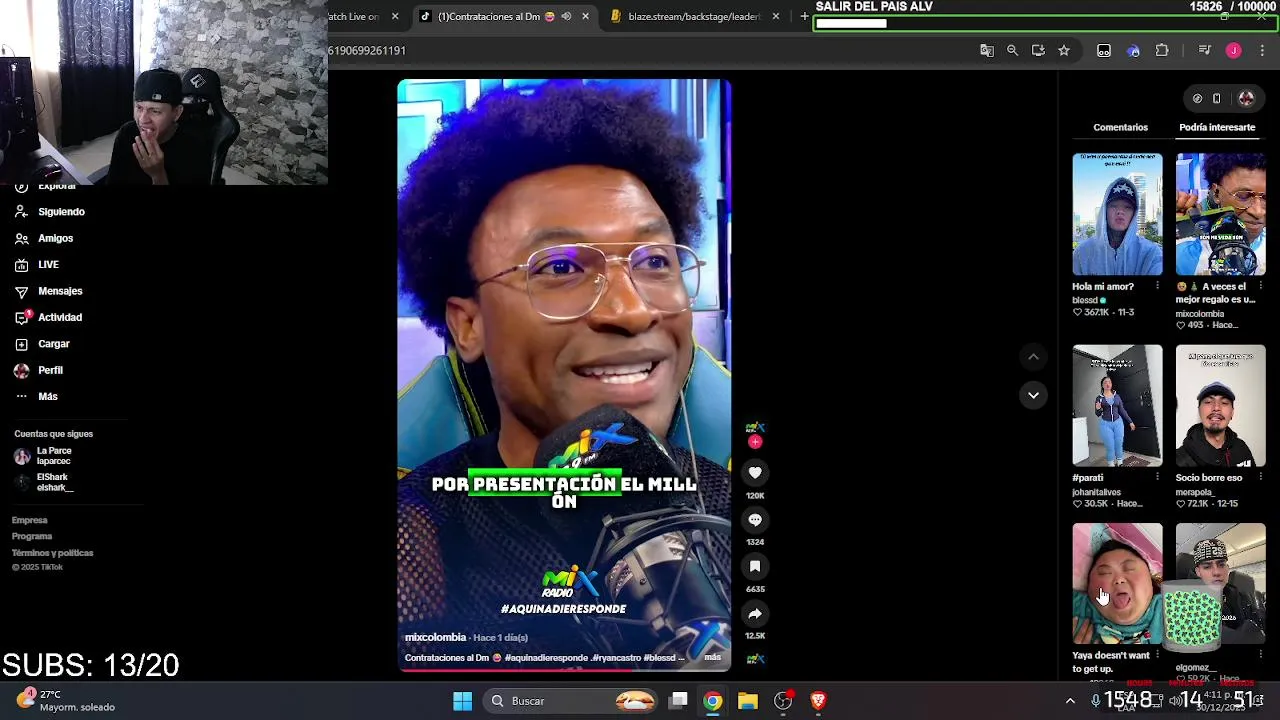Open options dots beside 'Hola mi amor?'
The height and width of the screenshot is (720, 1280).
(x=1157, y=286)
